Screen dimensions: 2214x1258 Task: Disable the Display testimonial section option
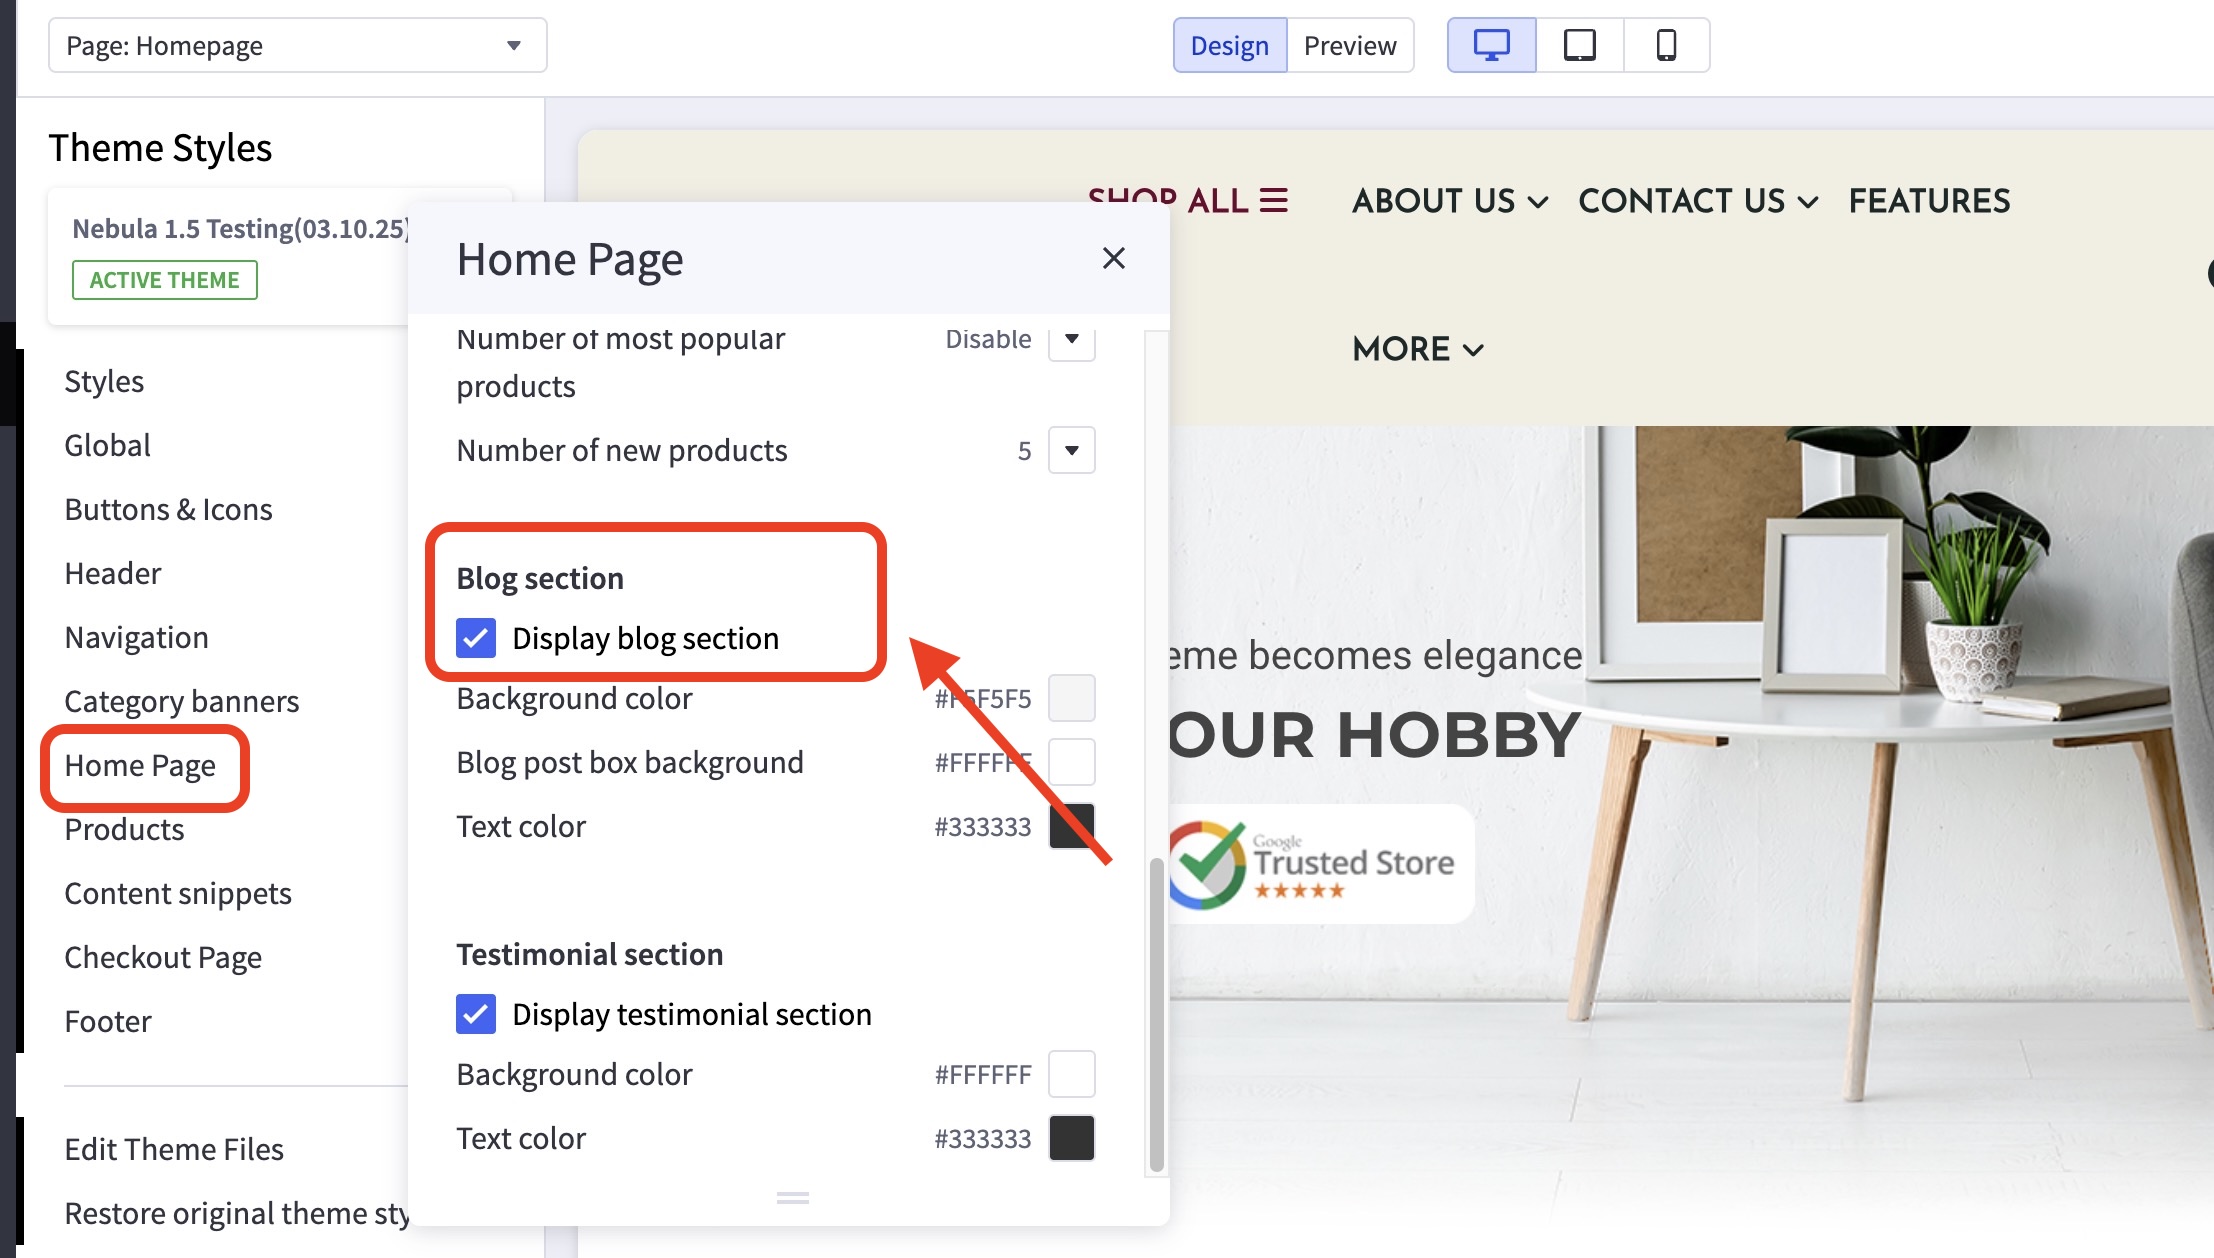[x=476, y=1014]
